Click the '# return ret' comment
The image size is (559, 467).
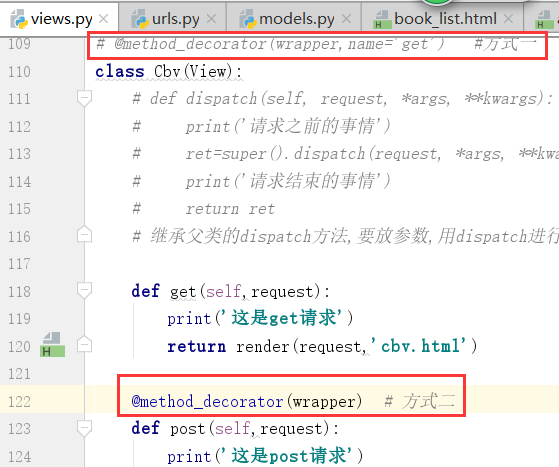tap(204, 209)
